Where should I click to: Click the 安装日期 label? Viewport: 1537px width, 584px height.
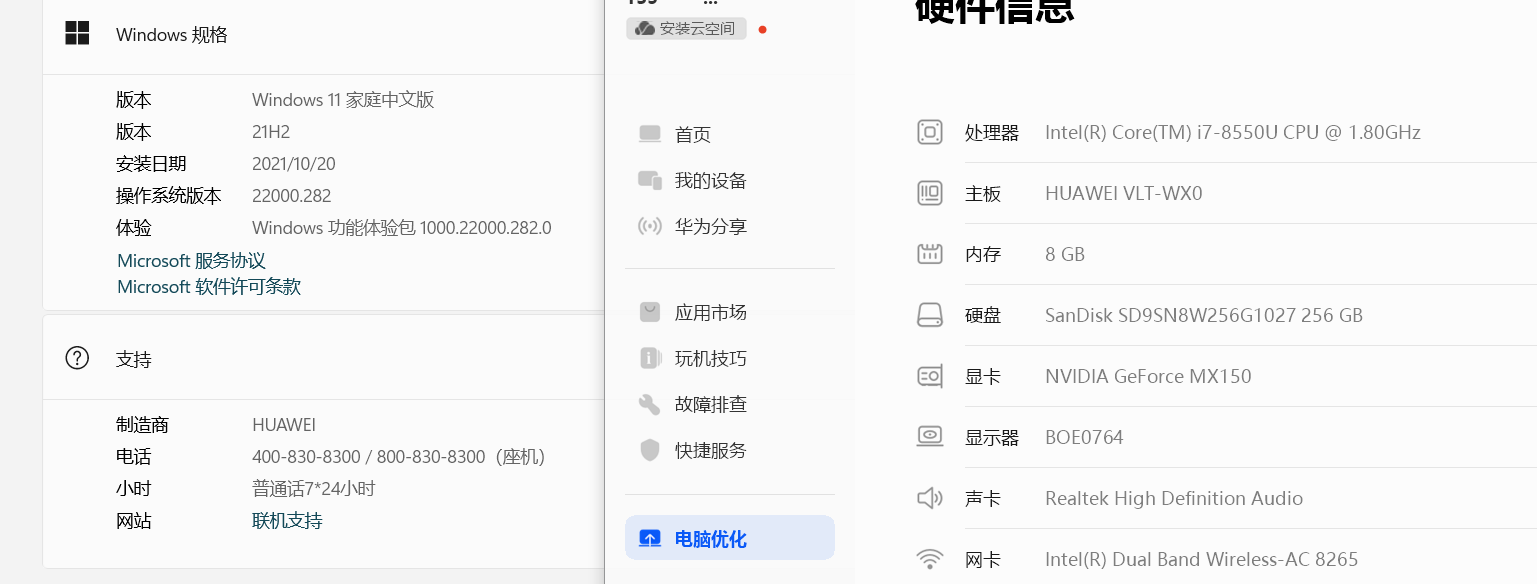[151, 164]
